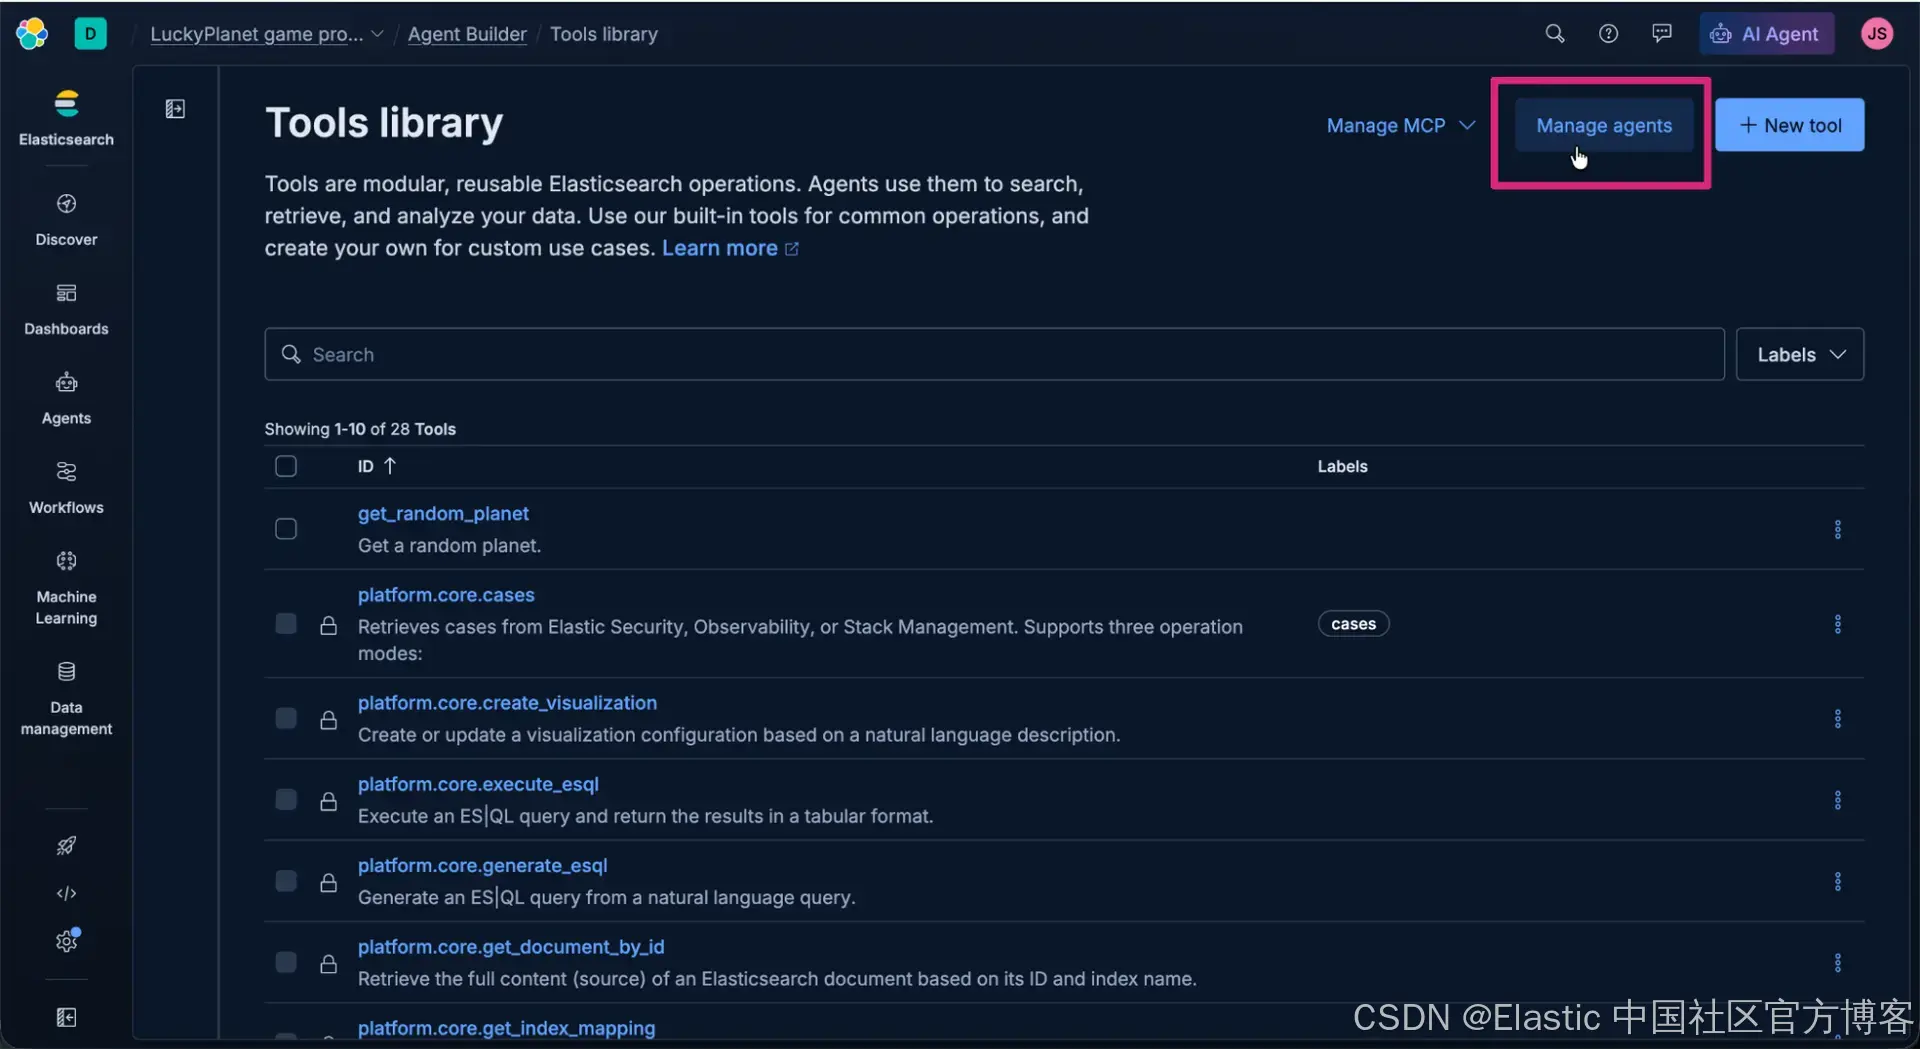
Task: Open Machine Learning in the sidebar
Action: (66, 587)
